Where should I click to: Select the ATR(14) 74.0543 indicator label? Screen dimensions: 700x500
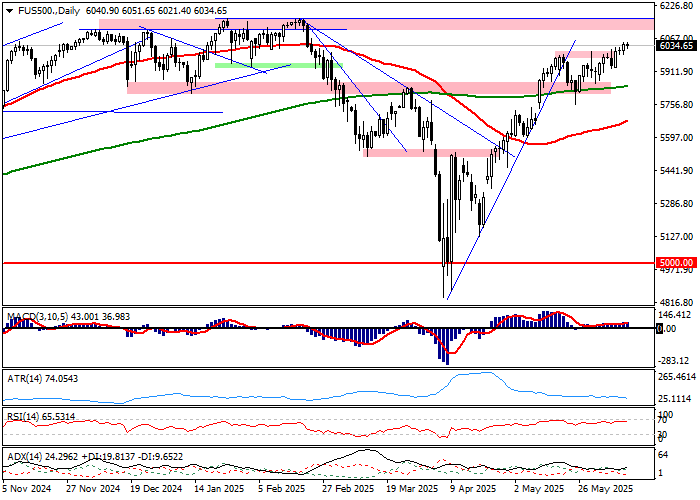tap(43, 379)
